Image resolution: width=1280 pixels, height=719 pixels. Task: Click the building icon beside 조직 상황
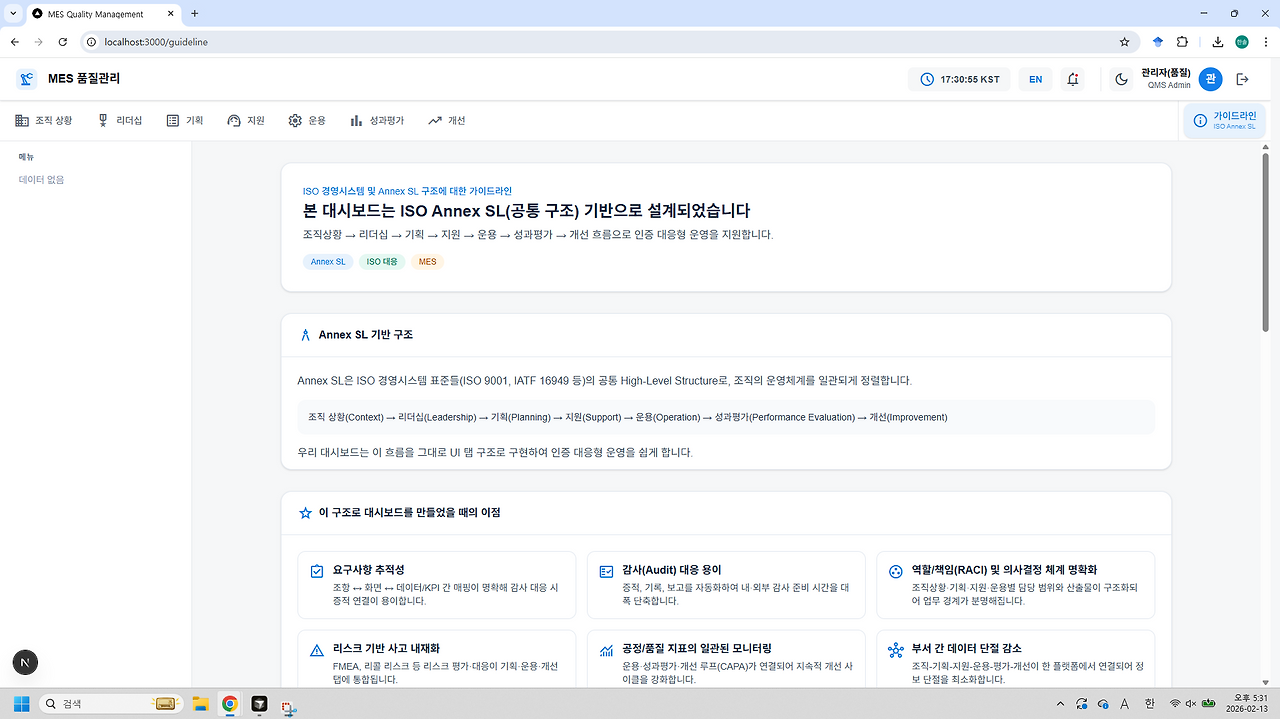(22, 120)
